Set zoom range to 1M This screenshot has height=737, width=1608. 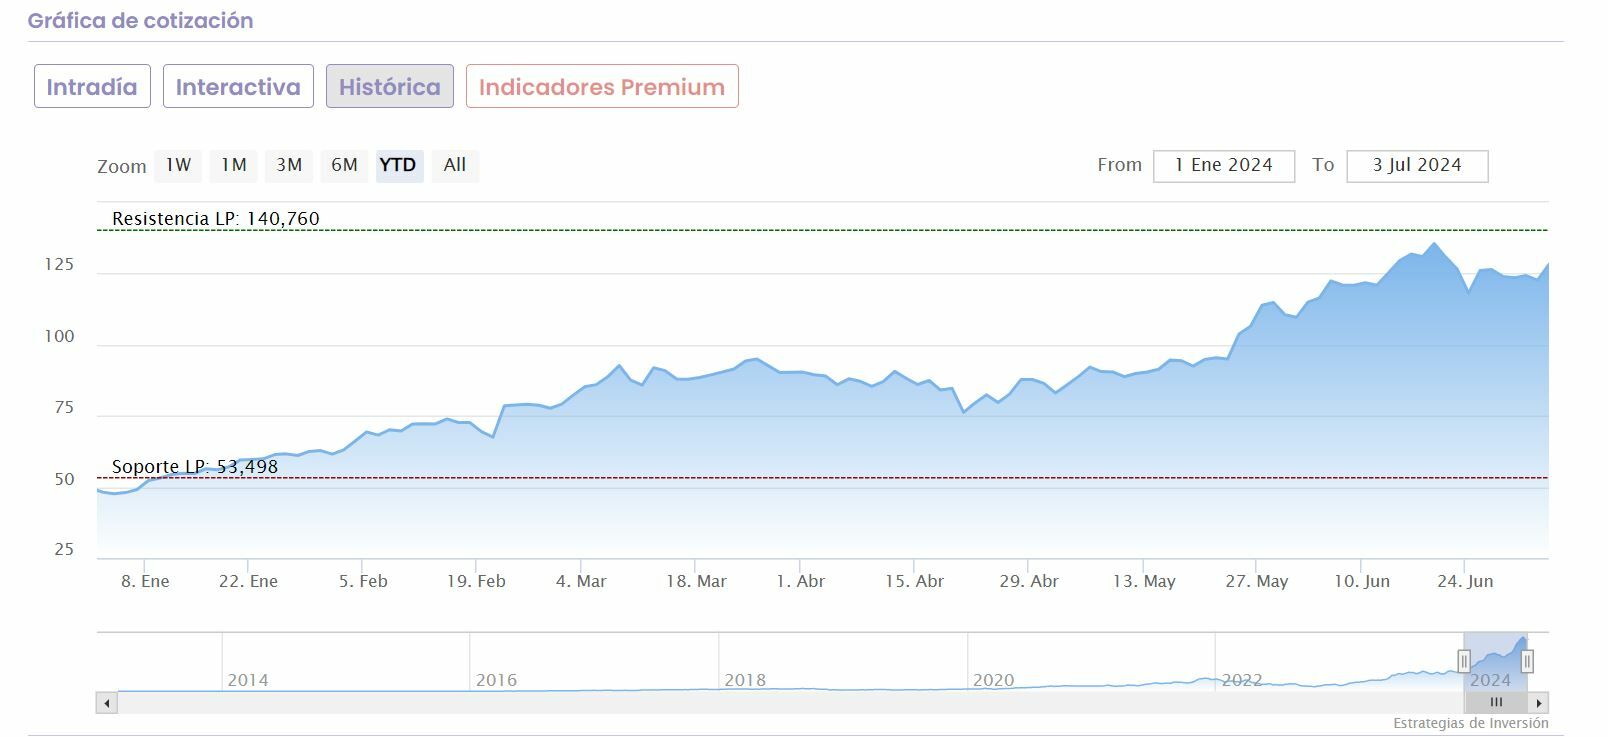click(234, 165)
